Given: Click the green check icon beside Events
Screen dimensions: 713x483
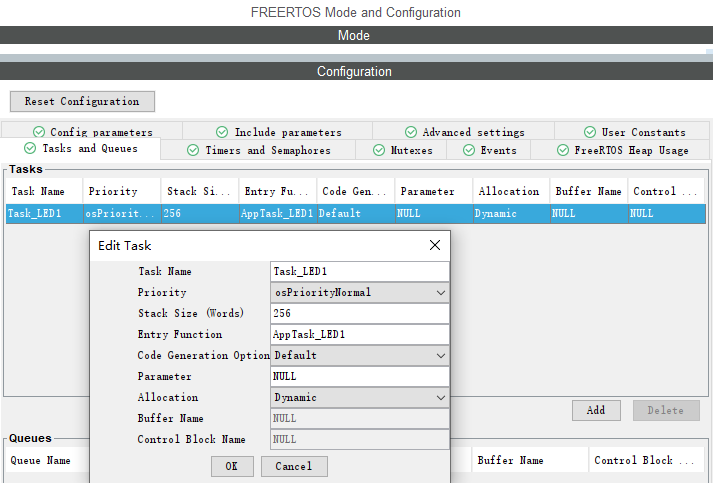Looking at the screenshot, I should click(469, 150).
